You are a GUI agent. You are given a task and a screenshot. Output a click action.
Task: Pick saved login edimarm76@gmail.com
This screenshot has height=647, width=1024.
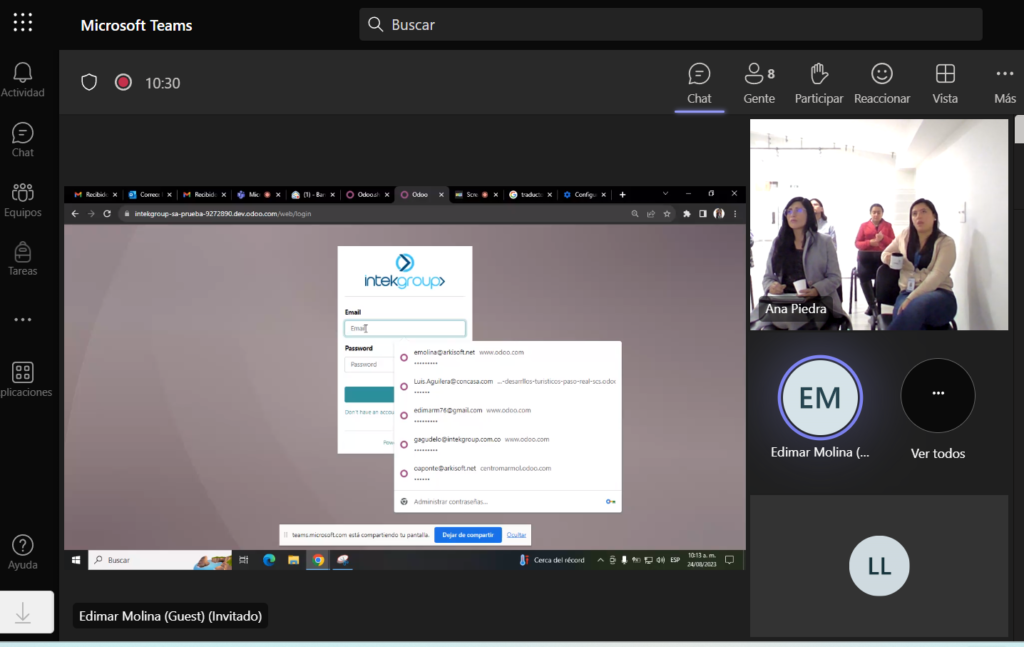click(x=507, y=415)
